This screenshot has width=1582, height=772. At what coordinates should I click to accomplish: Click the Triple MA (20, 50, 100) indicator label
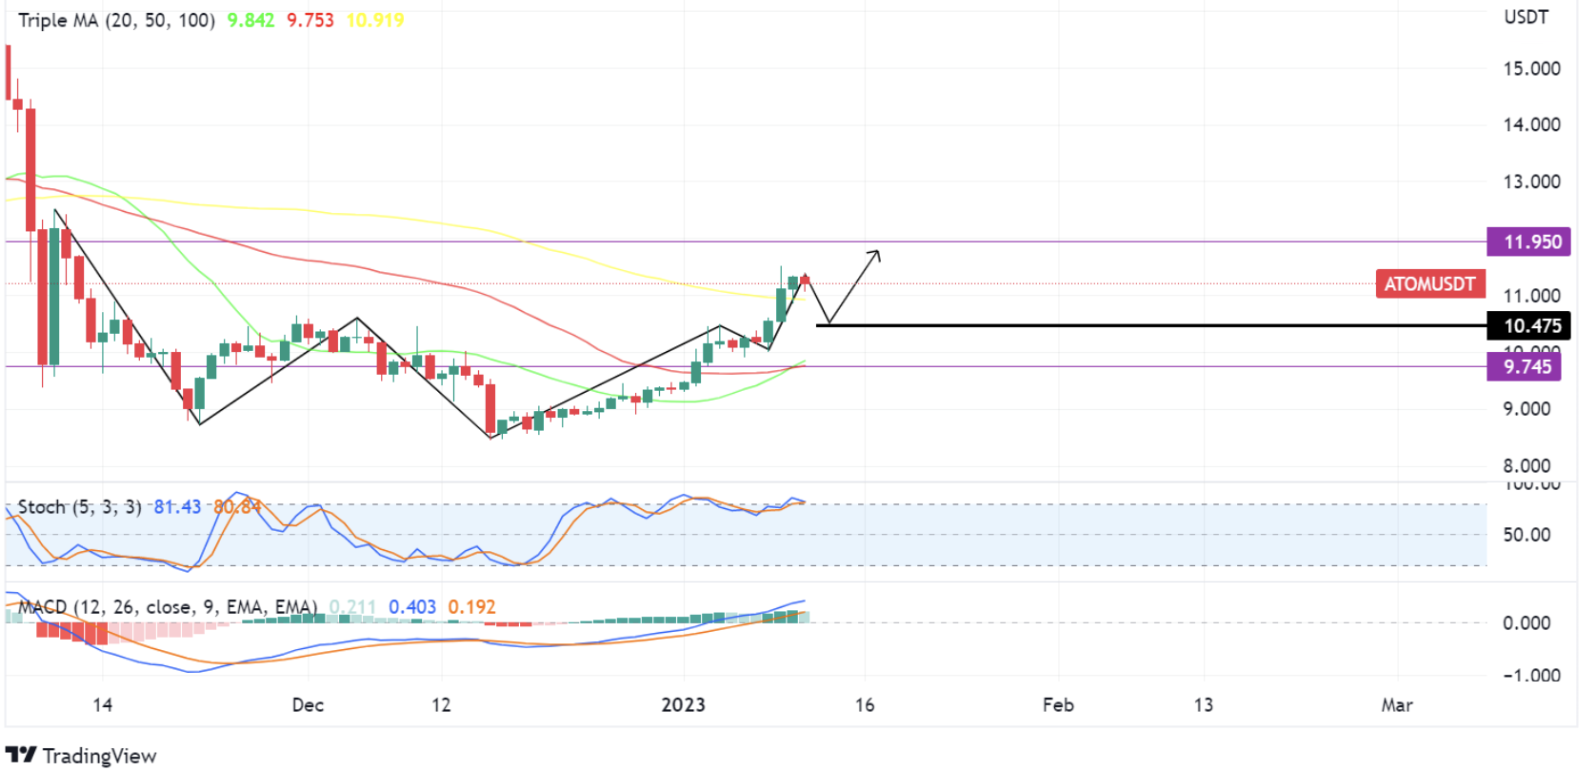click(116, 20)
